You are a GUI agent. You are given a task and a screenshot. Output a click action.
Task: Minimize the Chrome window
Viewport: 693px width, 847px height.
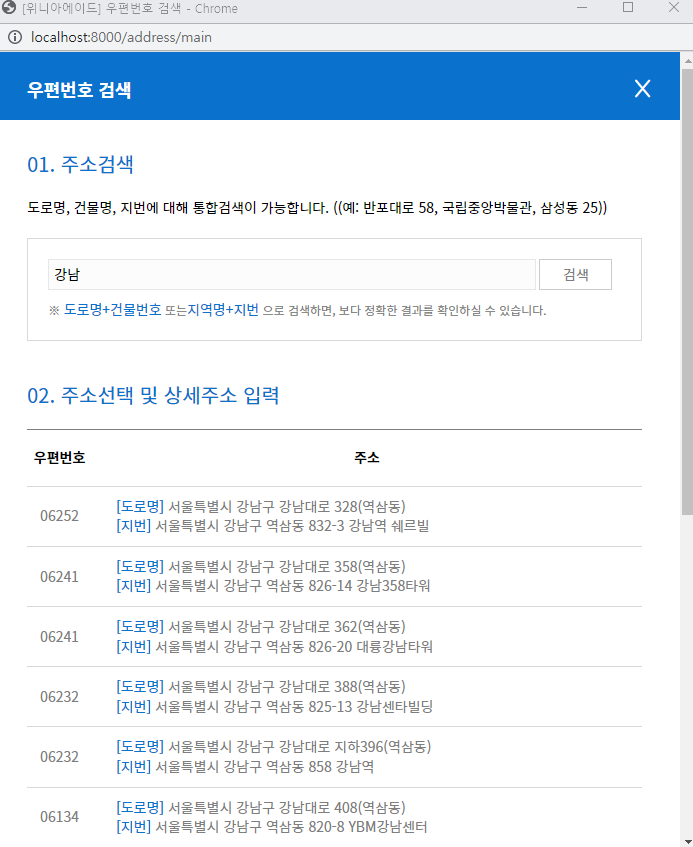click(x=581, y=10)
